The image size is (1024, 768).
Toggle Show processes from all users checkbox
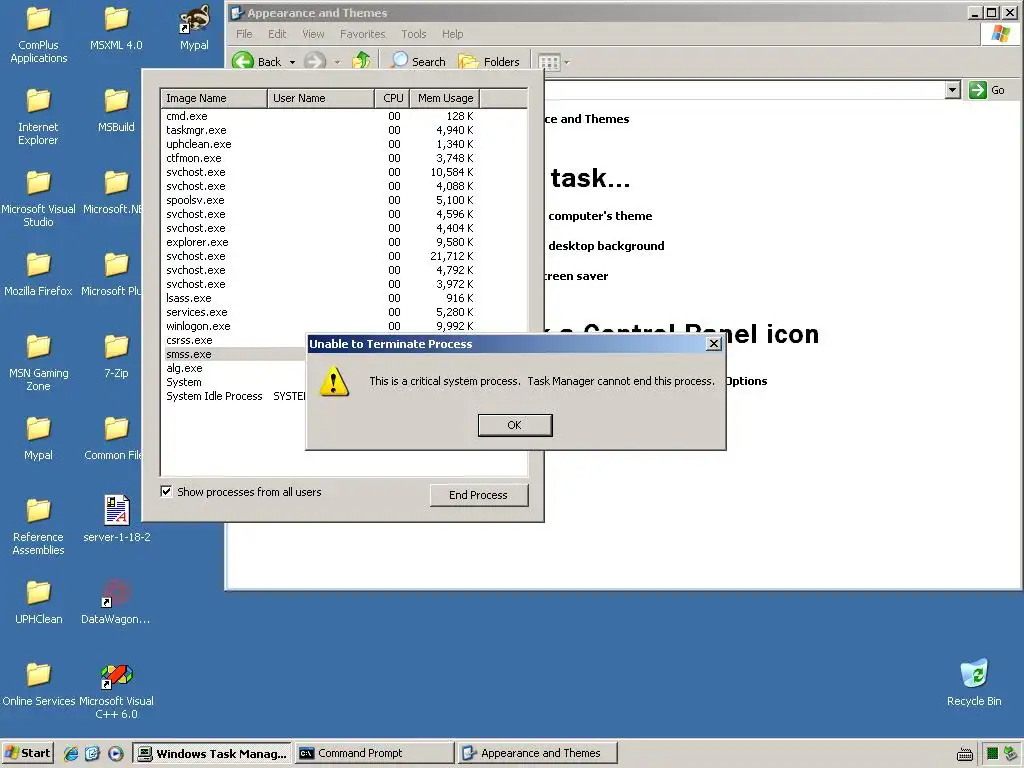pyautogui.click(x=167, y=492)
